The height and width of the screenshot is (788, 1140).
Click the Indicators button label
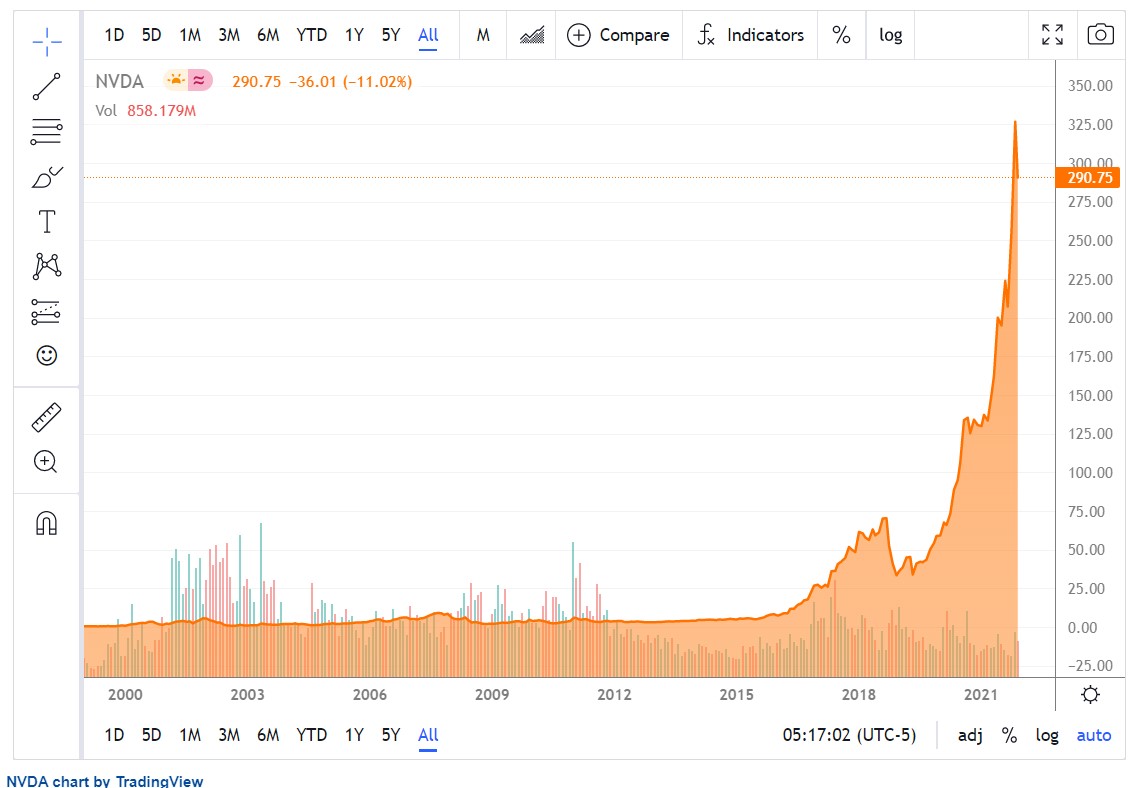[x=766, y=35]
